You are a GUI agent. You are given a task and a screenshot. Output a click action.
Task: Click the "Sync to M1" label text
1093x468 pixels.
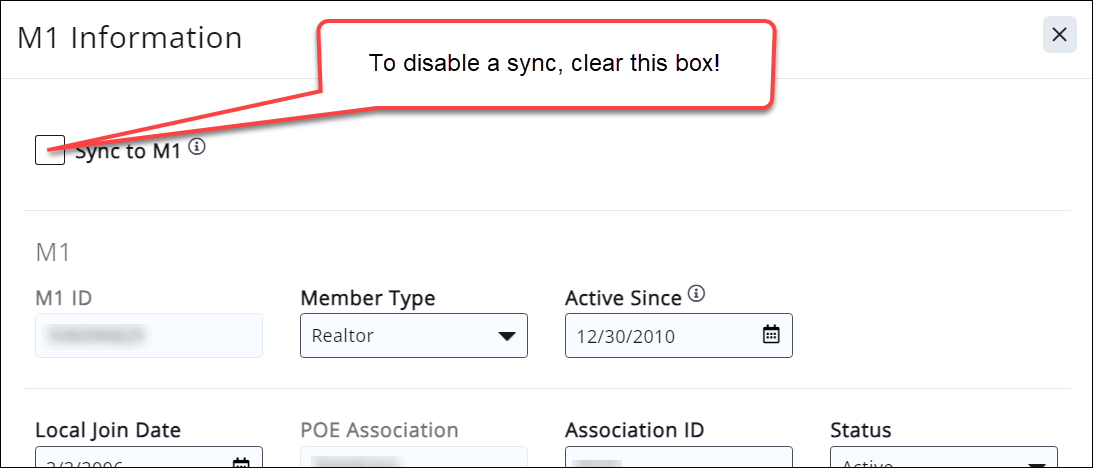click(x=129, y=153)
